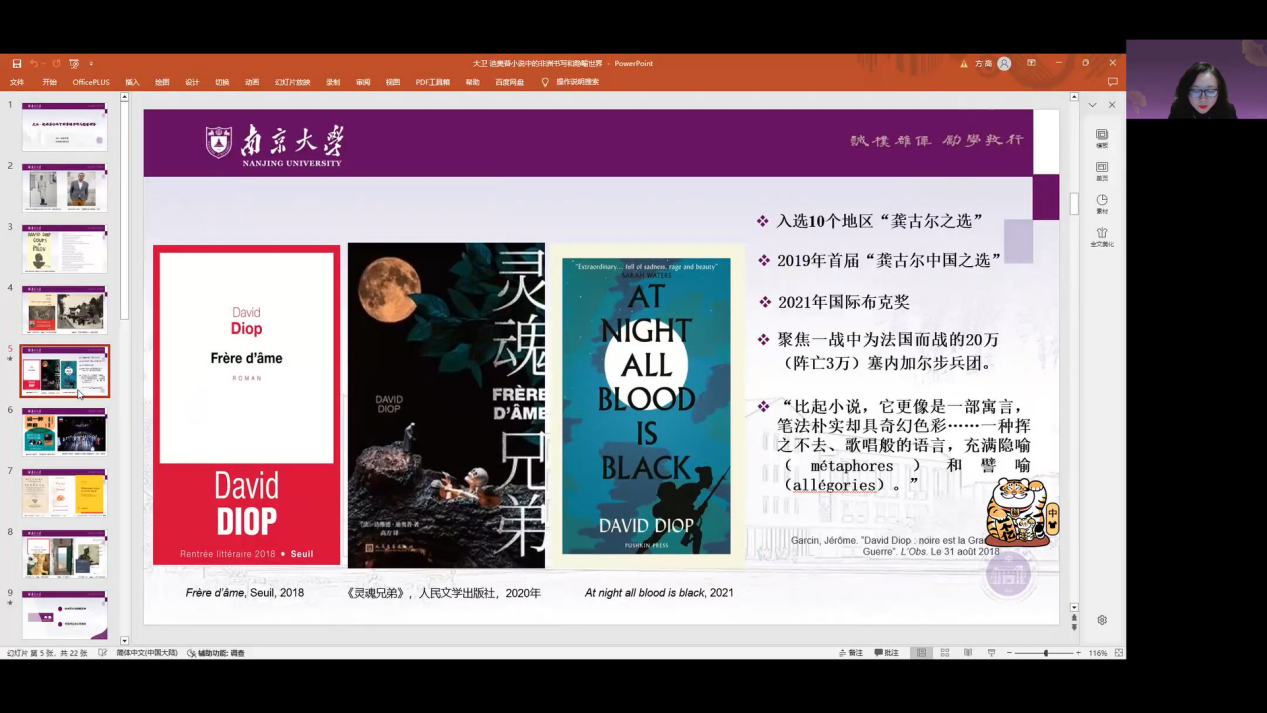Click the 辅助功能 accessibility check button
1267x713 pixels.
[216, 653]
